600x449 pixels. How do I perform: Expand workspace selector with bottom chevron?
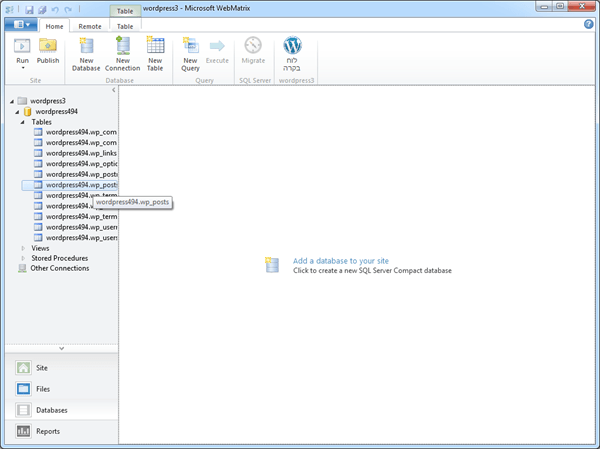(62, 349)
